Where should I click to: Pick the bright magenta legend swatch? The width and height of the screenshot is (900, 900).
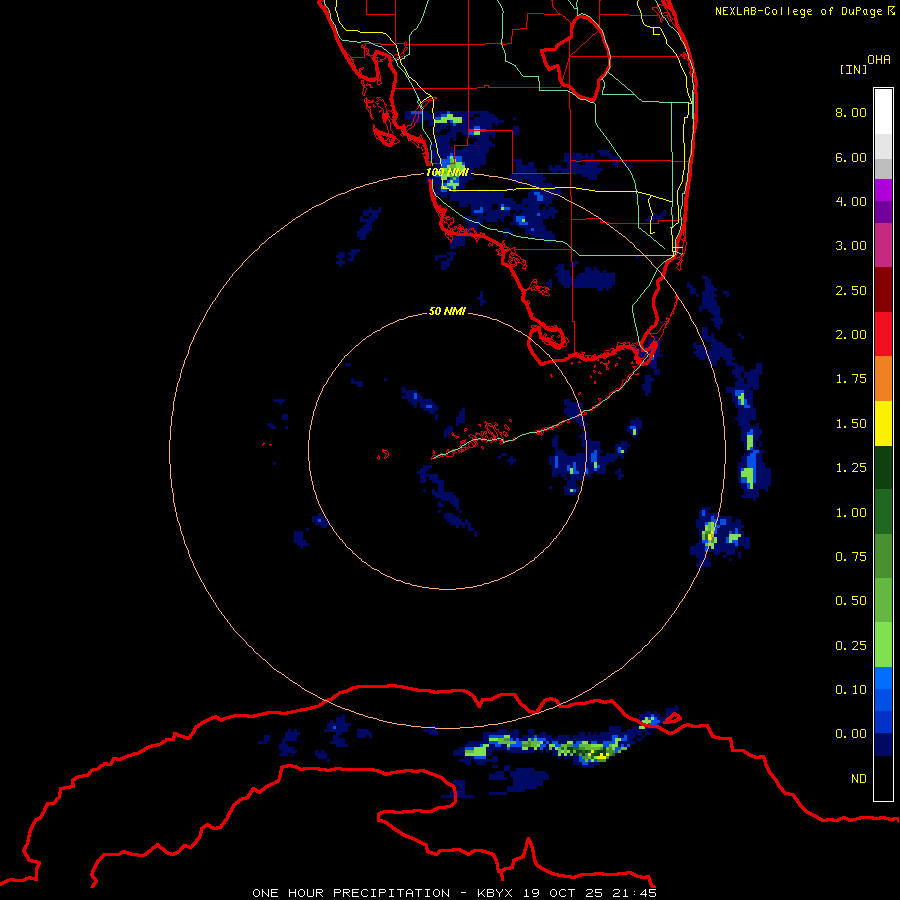[x=883, y=190]
